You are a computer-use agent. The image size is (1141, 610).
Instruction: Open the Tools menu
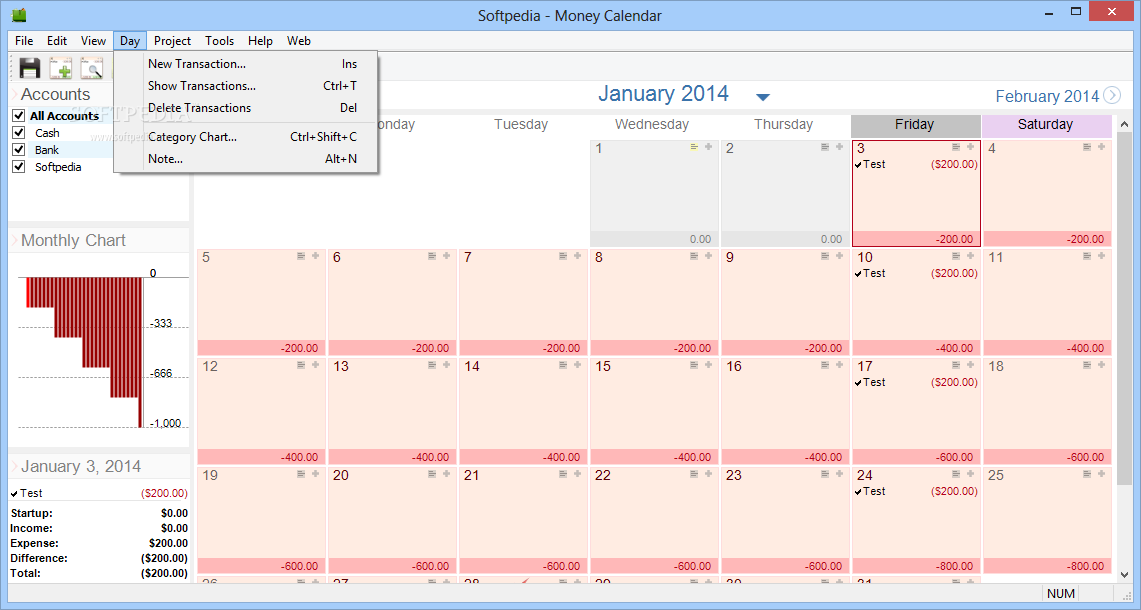tap(219, 41)
